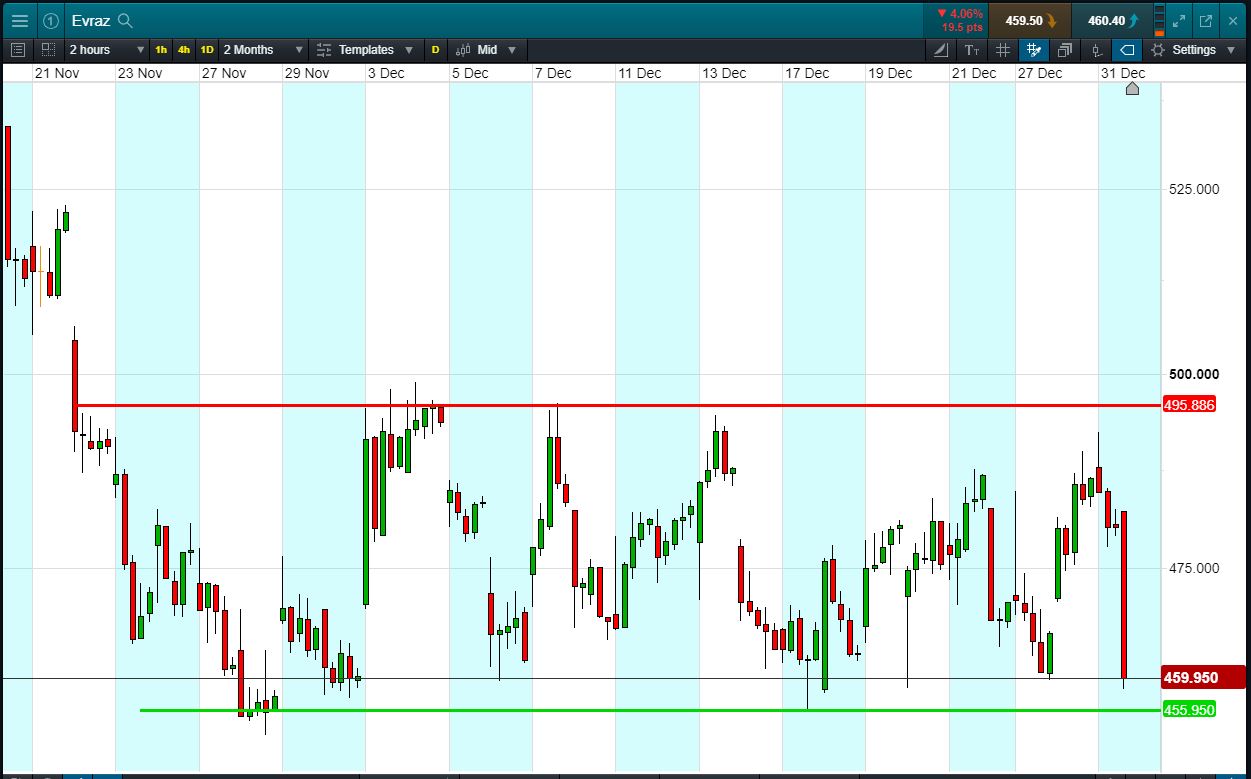Viewport: 1251px width, 779px height.
Task: Search for a product next to Evraz
Action: click(x=125, y=20)
